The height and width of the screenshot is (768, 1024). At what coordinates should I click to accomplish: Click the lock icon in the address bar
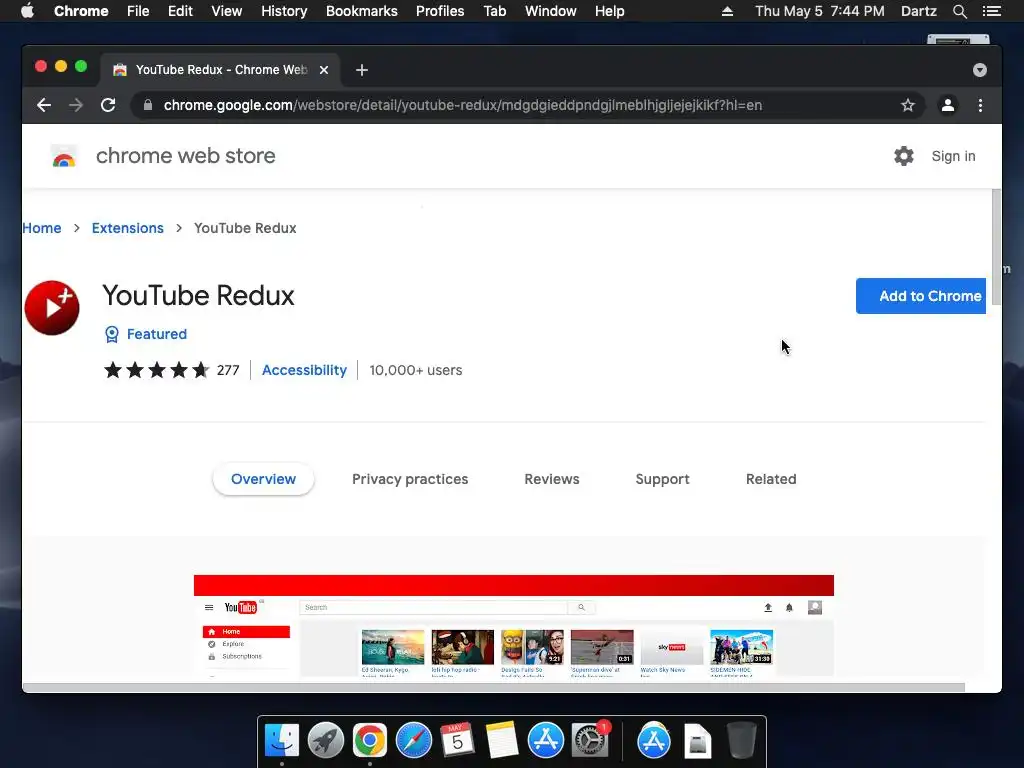pyautogui.click(x=148, y=105)
